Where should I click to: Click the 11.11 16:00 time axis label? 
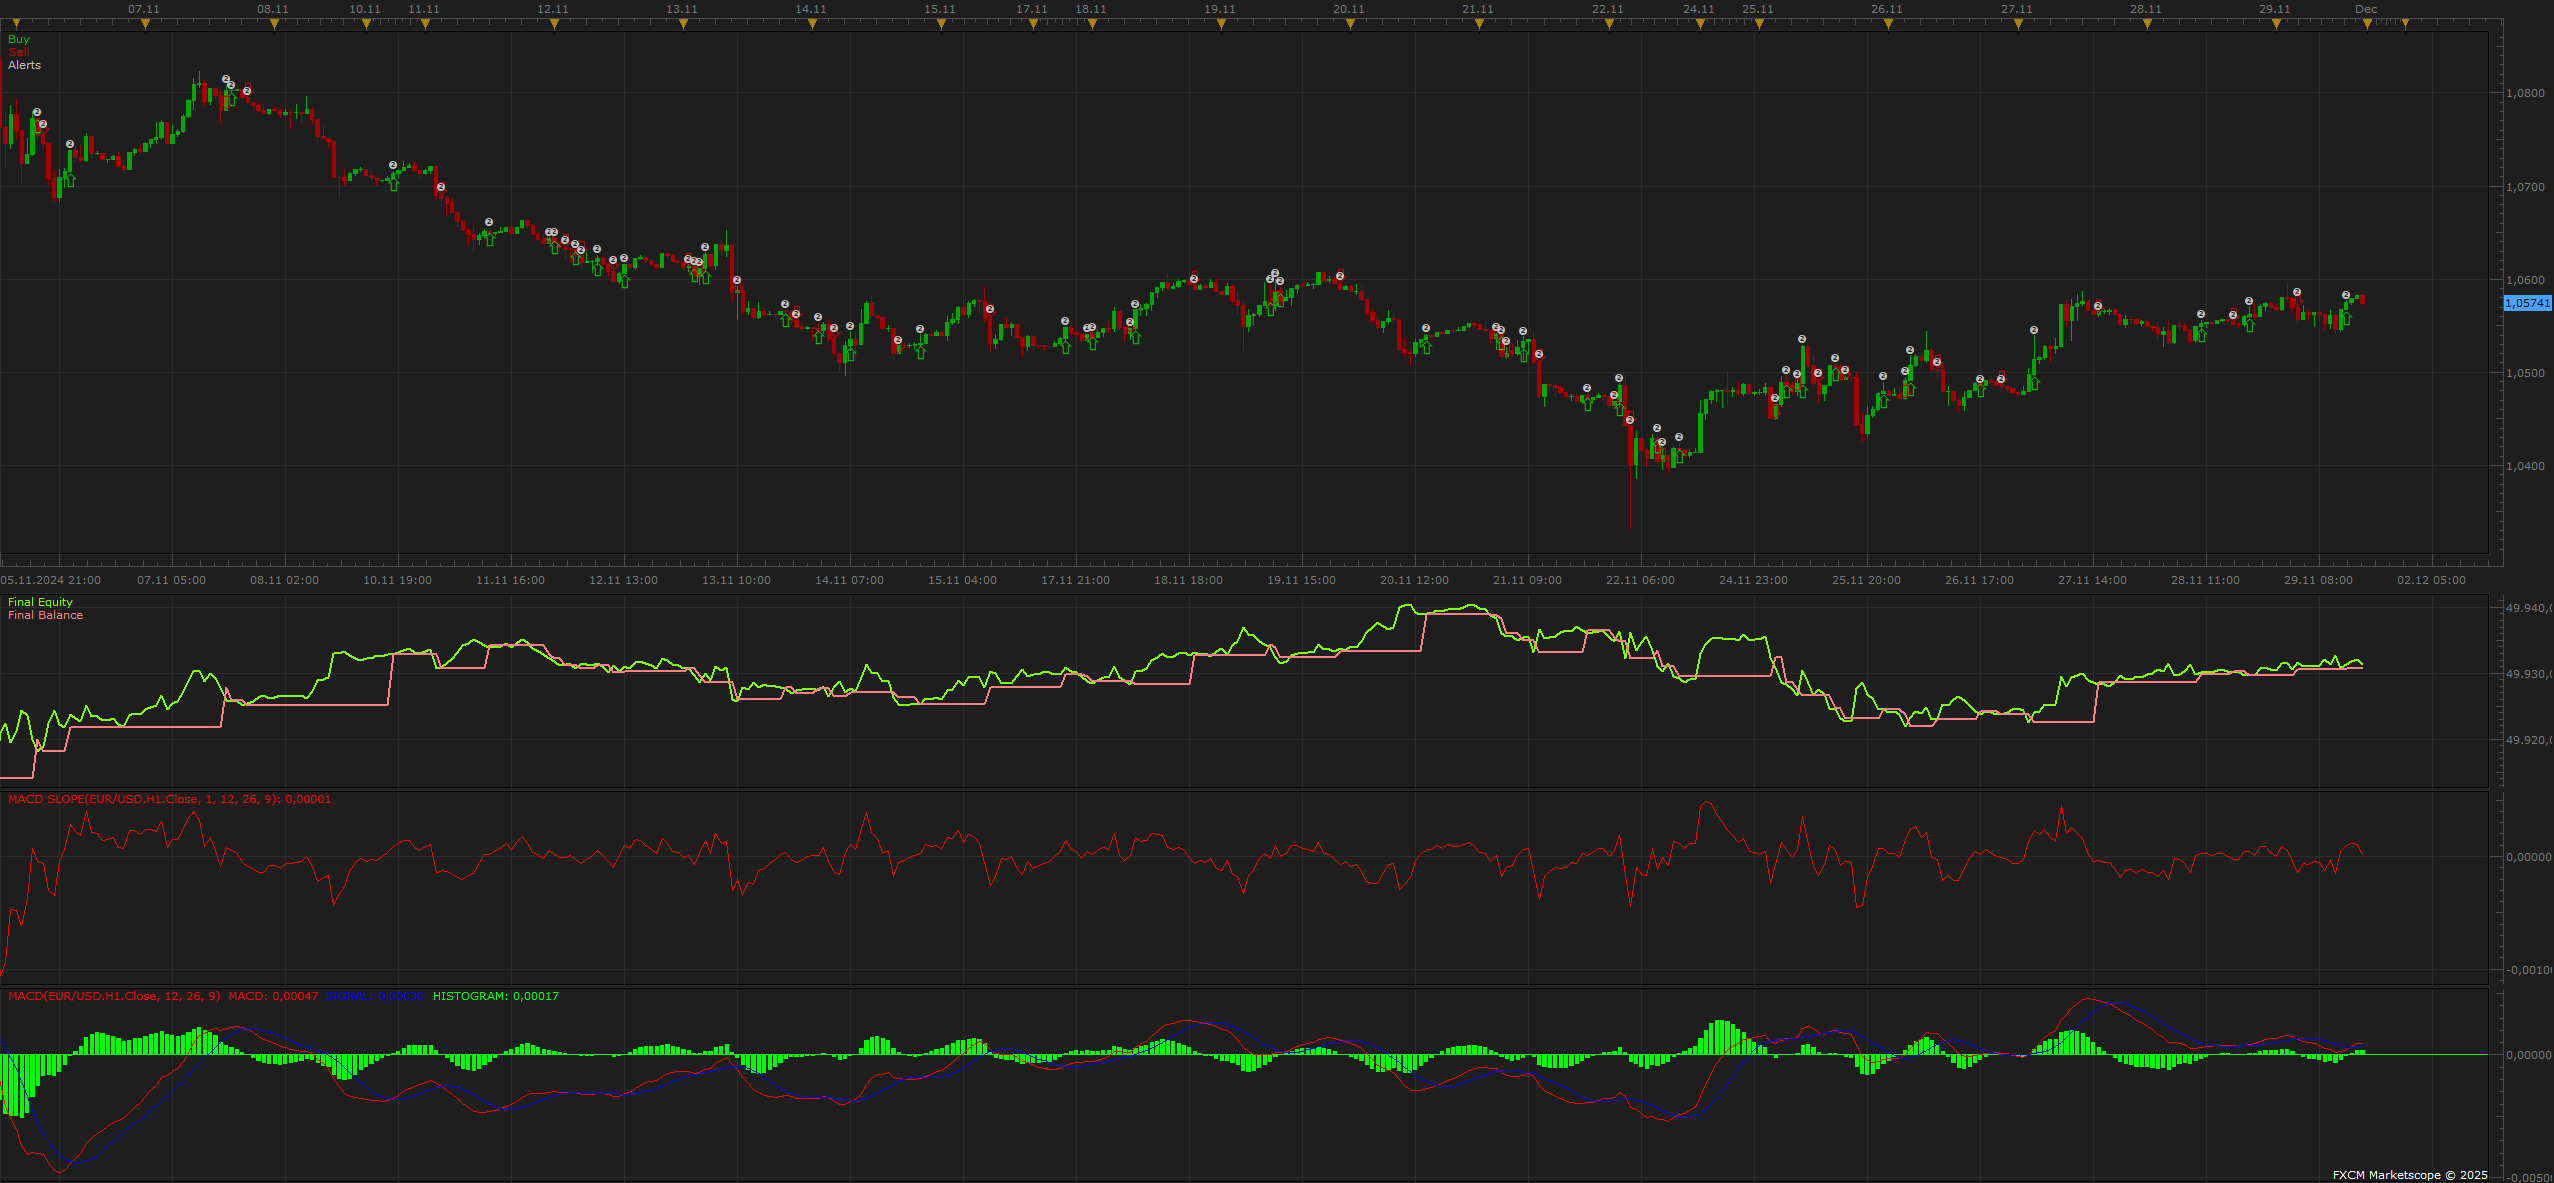511,580
